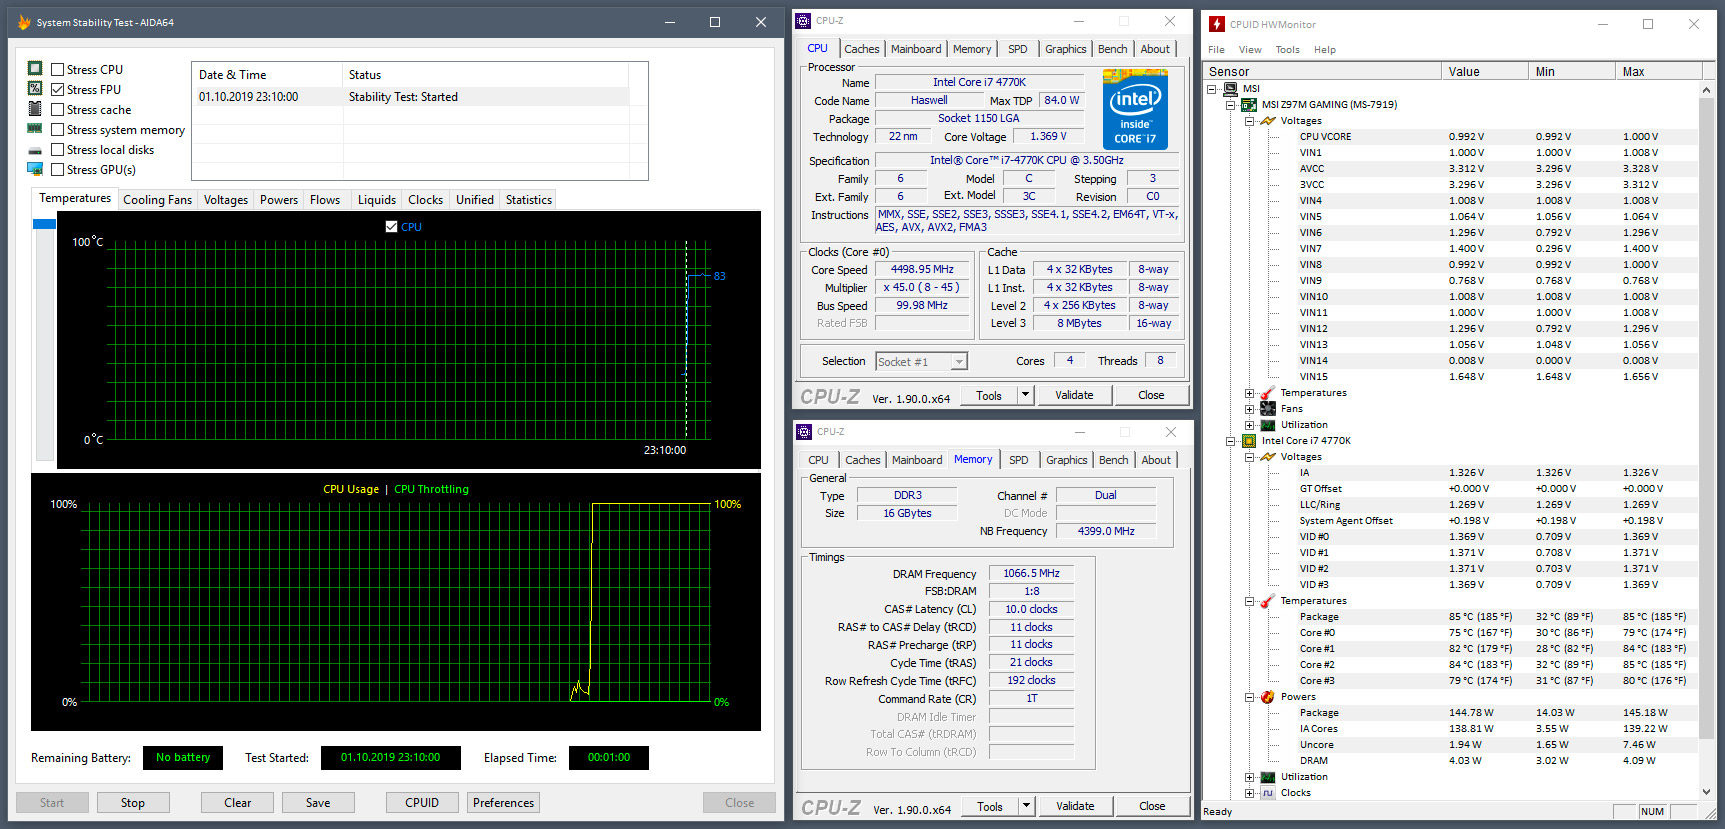The image size is (1725, 829).
Task: Open Tools dropdown arrow in upper CPU-Z window
Action: pyautogui.click(x=1025, y=395)
